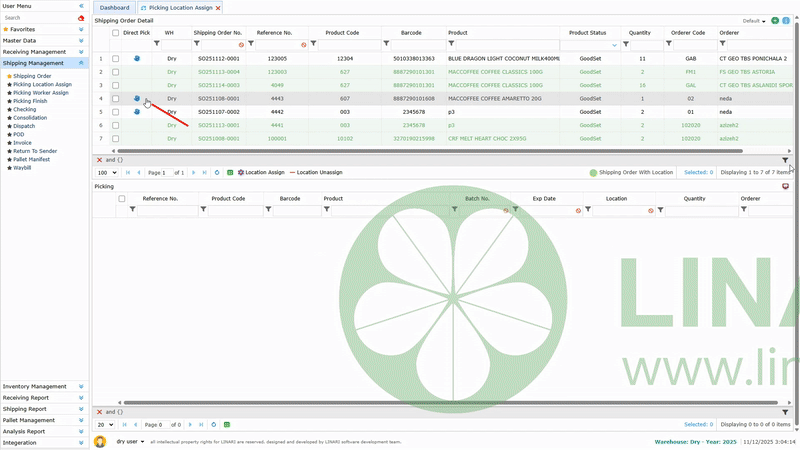Switch to the Dashboard tab
This screenshot has height=450, width=800.
[x=114, y=7]
